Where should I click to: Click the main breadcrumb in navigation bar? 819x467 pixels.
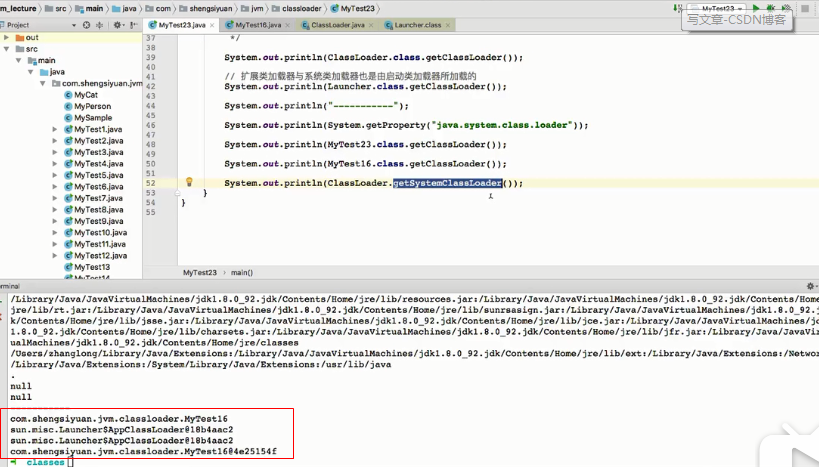point(89,8)
